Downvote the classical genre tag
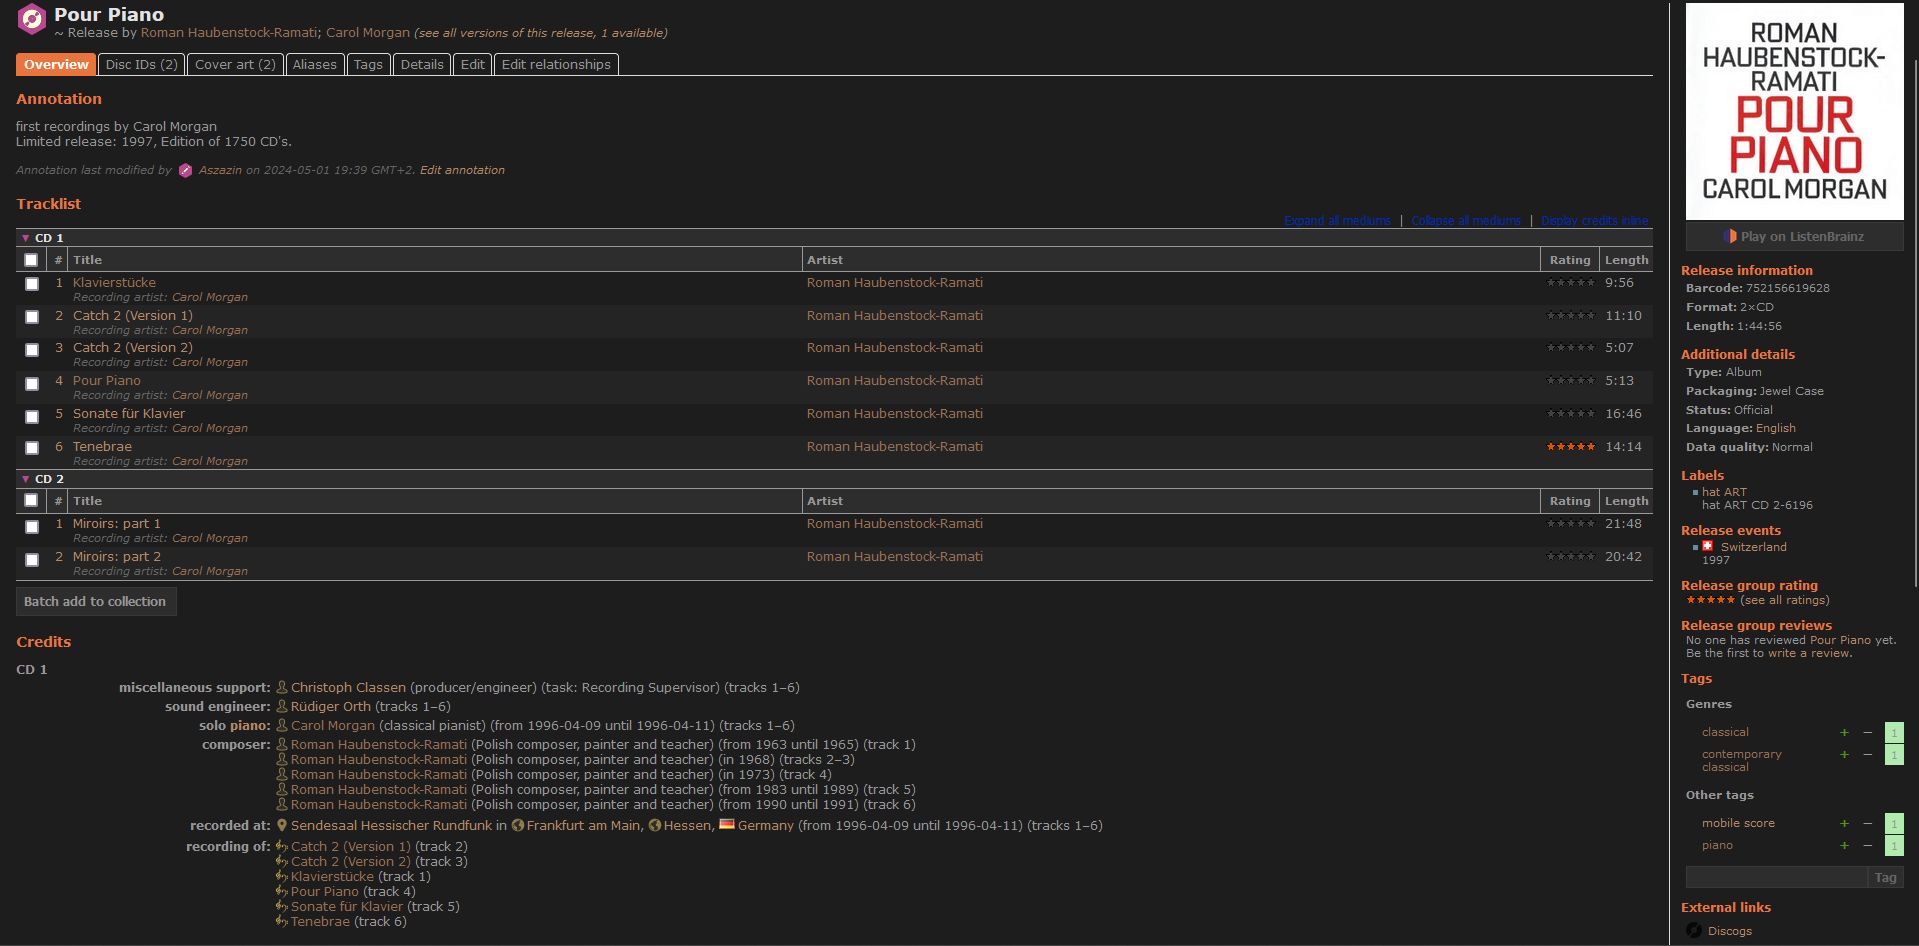Viewport: 1919px width, 946px height. (1867, 733)
